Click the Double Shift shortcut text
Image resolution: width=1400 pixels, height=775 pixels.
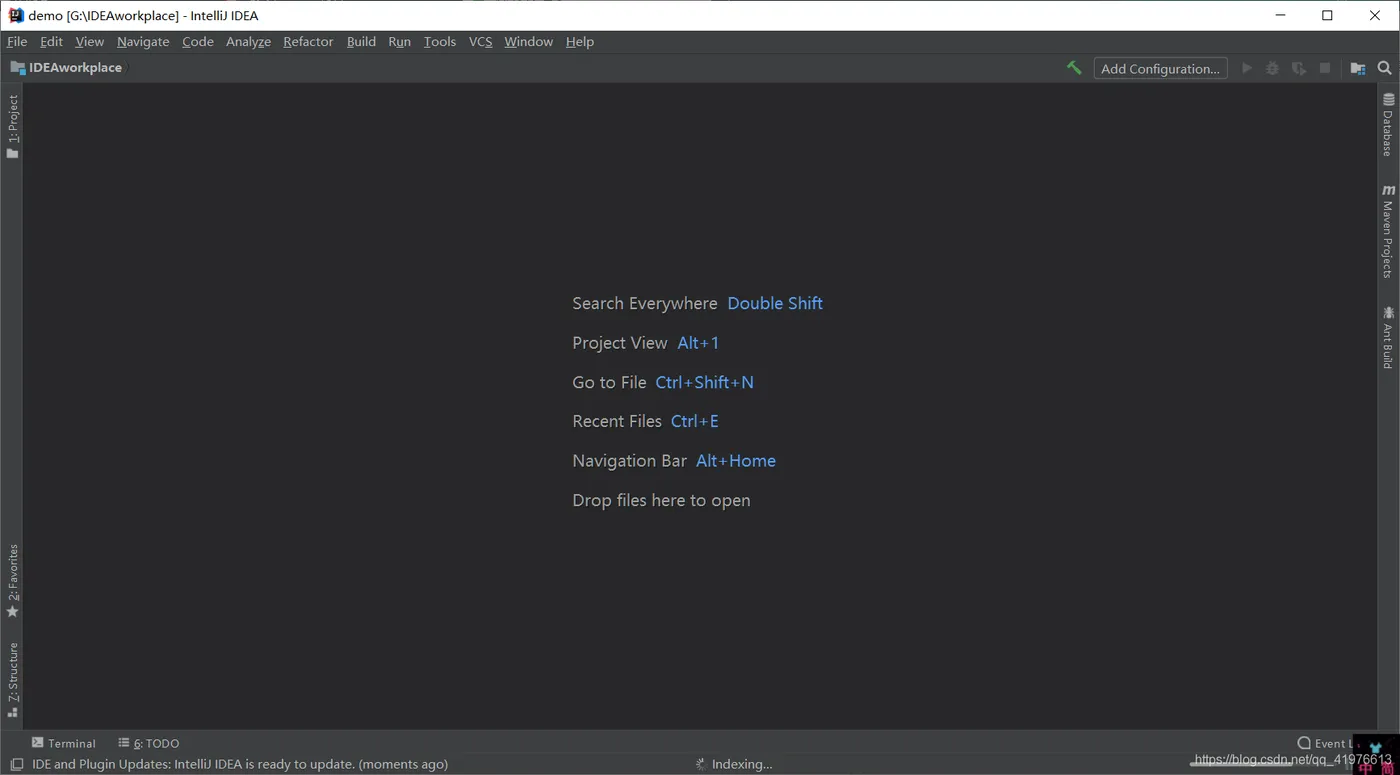click(x=775, y=303)
